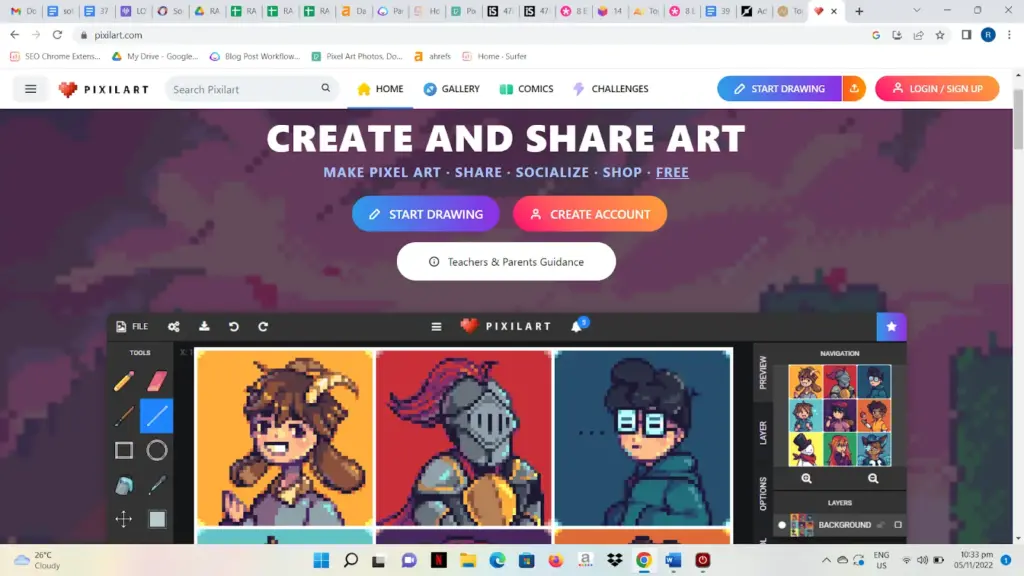Select the Move tool
This screenshot has width=1024, height=576.
coord(124,519)
